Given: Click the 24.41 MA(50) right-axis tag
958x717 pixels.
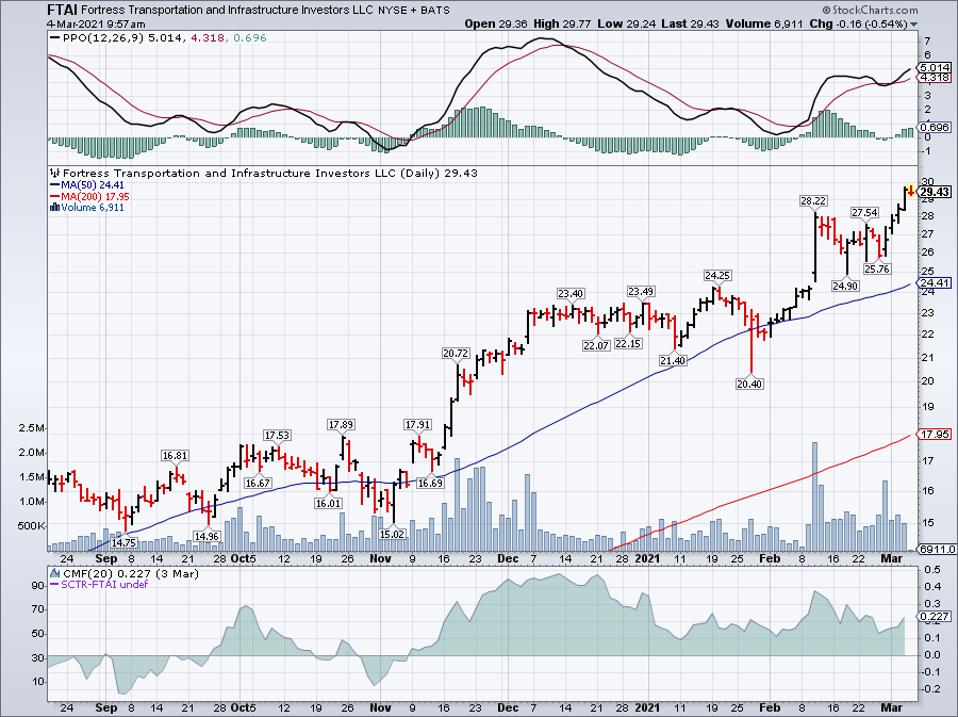Looking at the screenshot, I should 935,283.
